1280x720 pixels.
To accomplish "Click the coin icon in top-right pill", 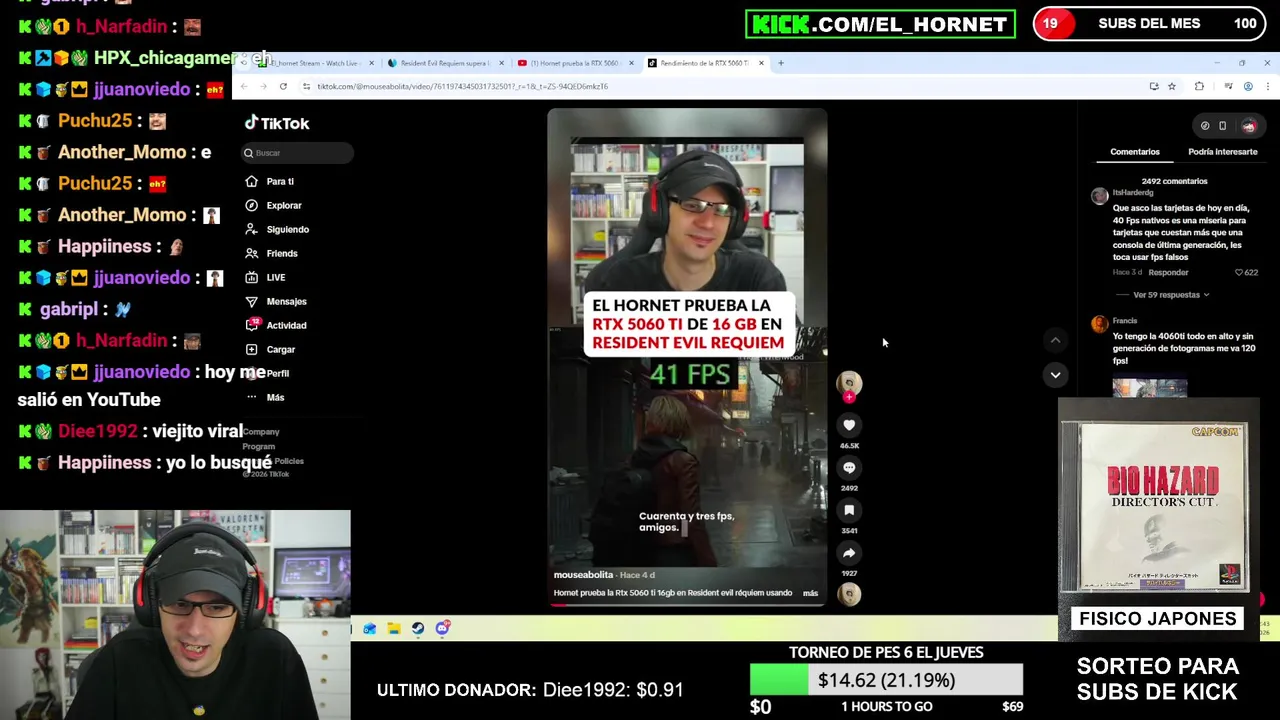I will click(1205, 126).
